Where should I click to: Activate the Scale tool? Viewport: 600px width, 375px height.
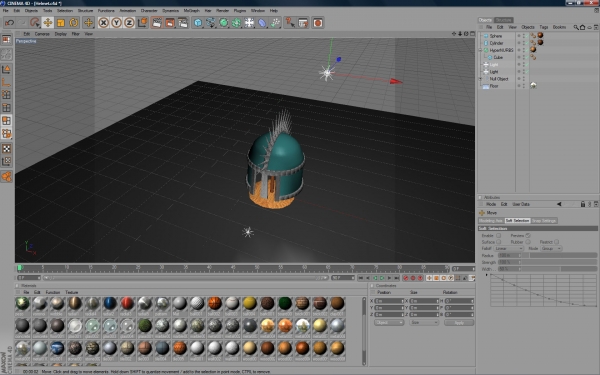(61, 23)
